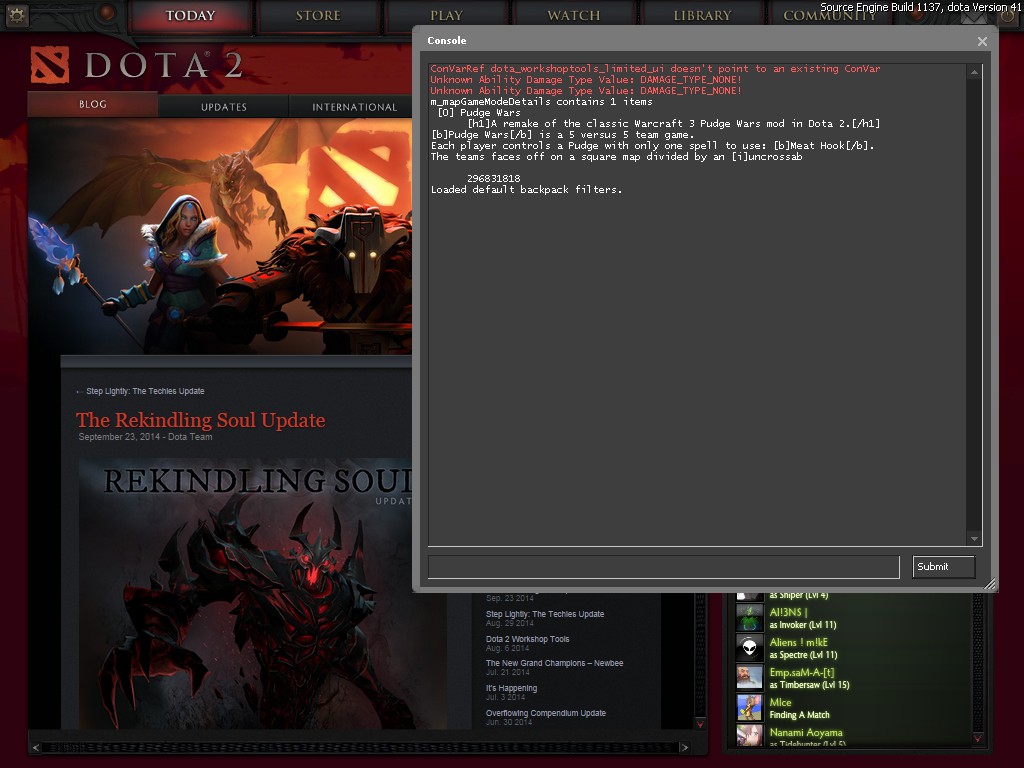Switch to the STORE tab
1024x768 pixels.
pos(318,16)
